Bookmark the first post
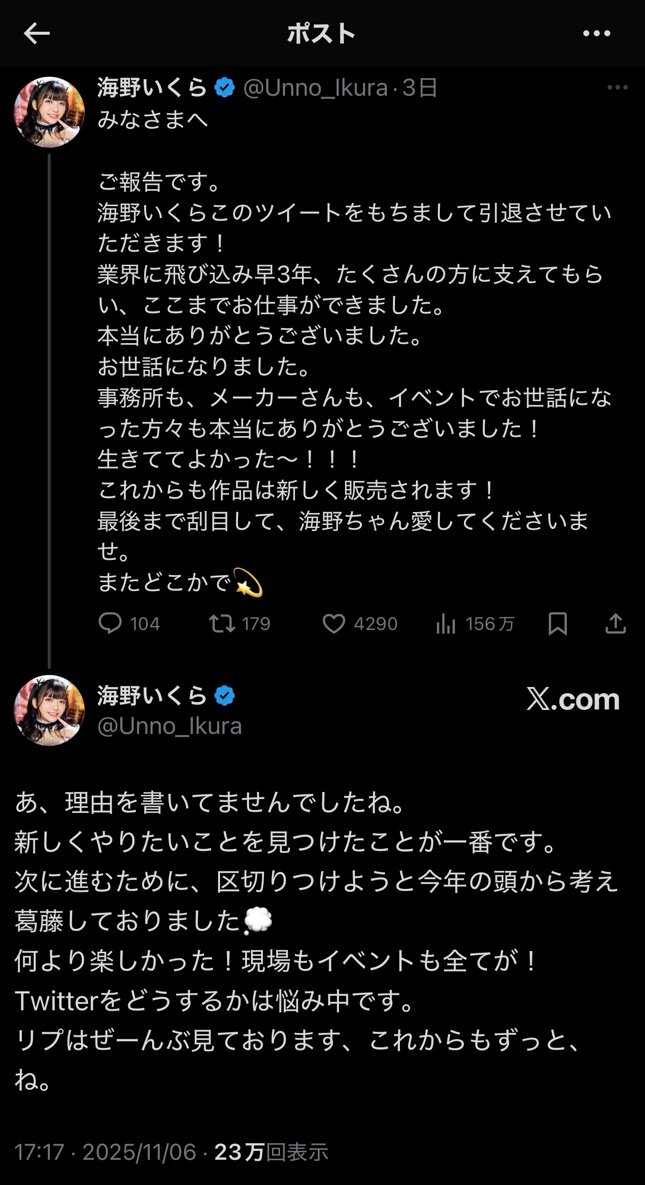The width and height of the screenshot is (645, 1185). tap(557, 623)
